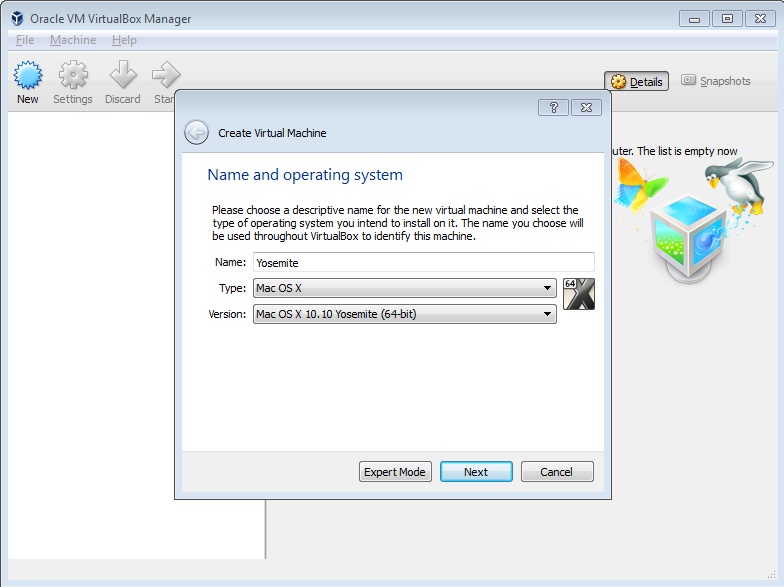This screenshot has width=784, height=587.
Task: Switch to Expert Mode
Action: pyautogui.click(x=395, y=472)
